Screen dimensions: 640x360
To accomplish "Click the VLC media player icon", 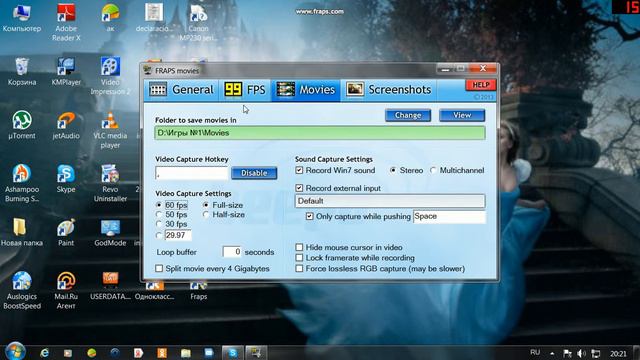I will (x=110, y=129).
